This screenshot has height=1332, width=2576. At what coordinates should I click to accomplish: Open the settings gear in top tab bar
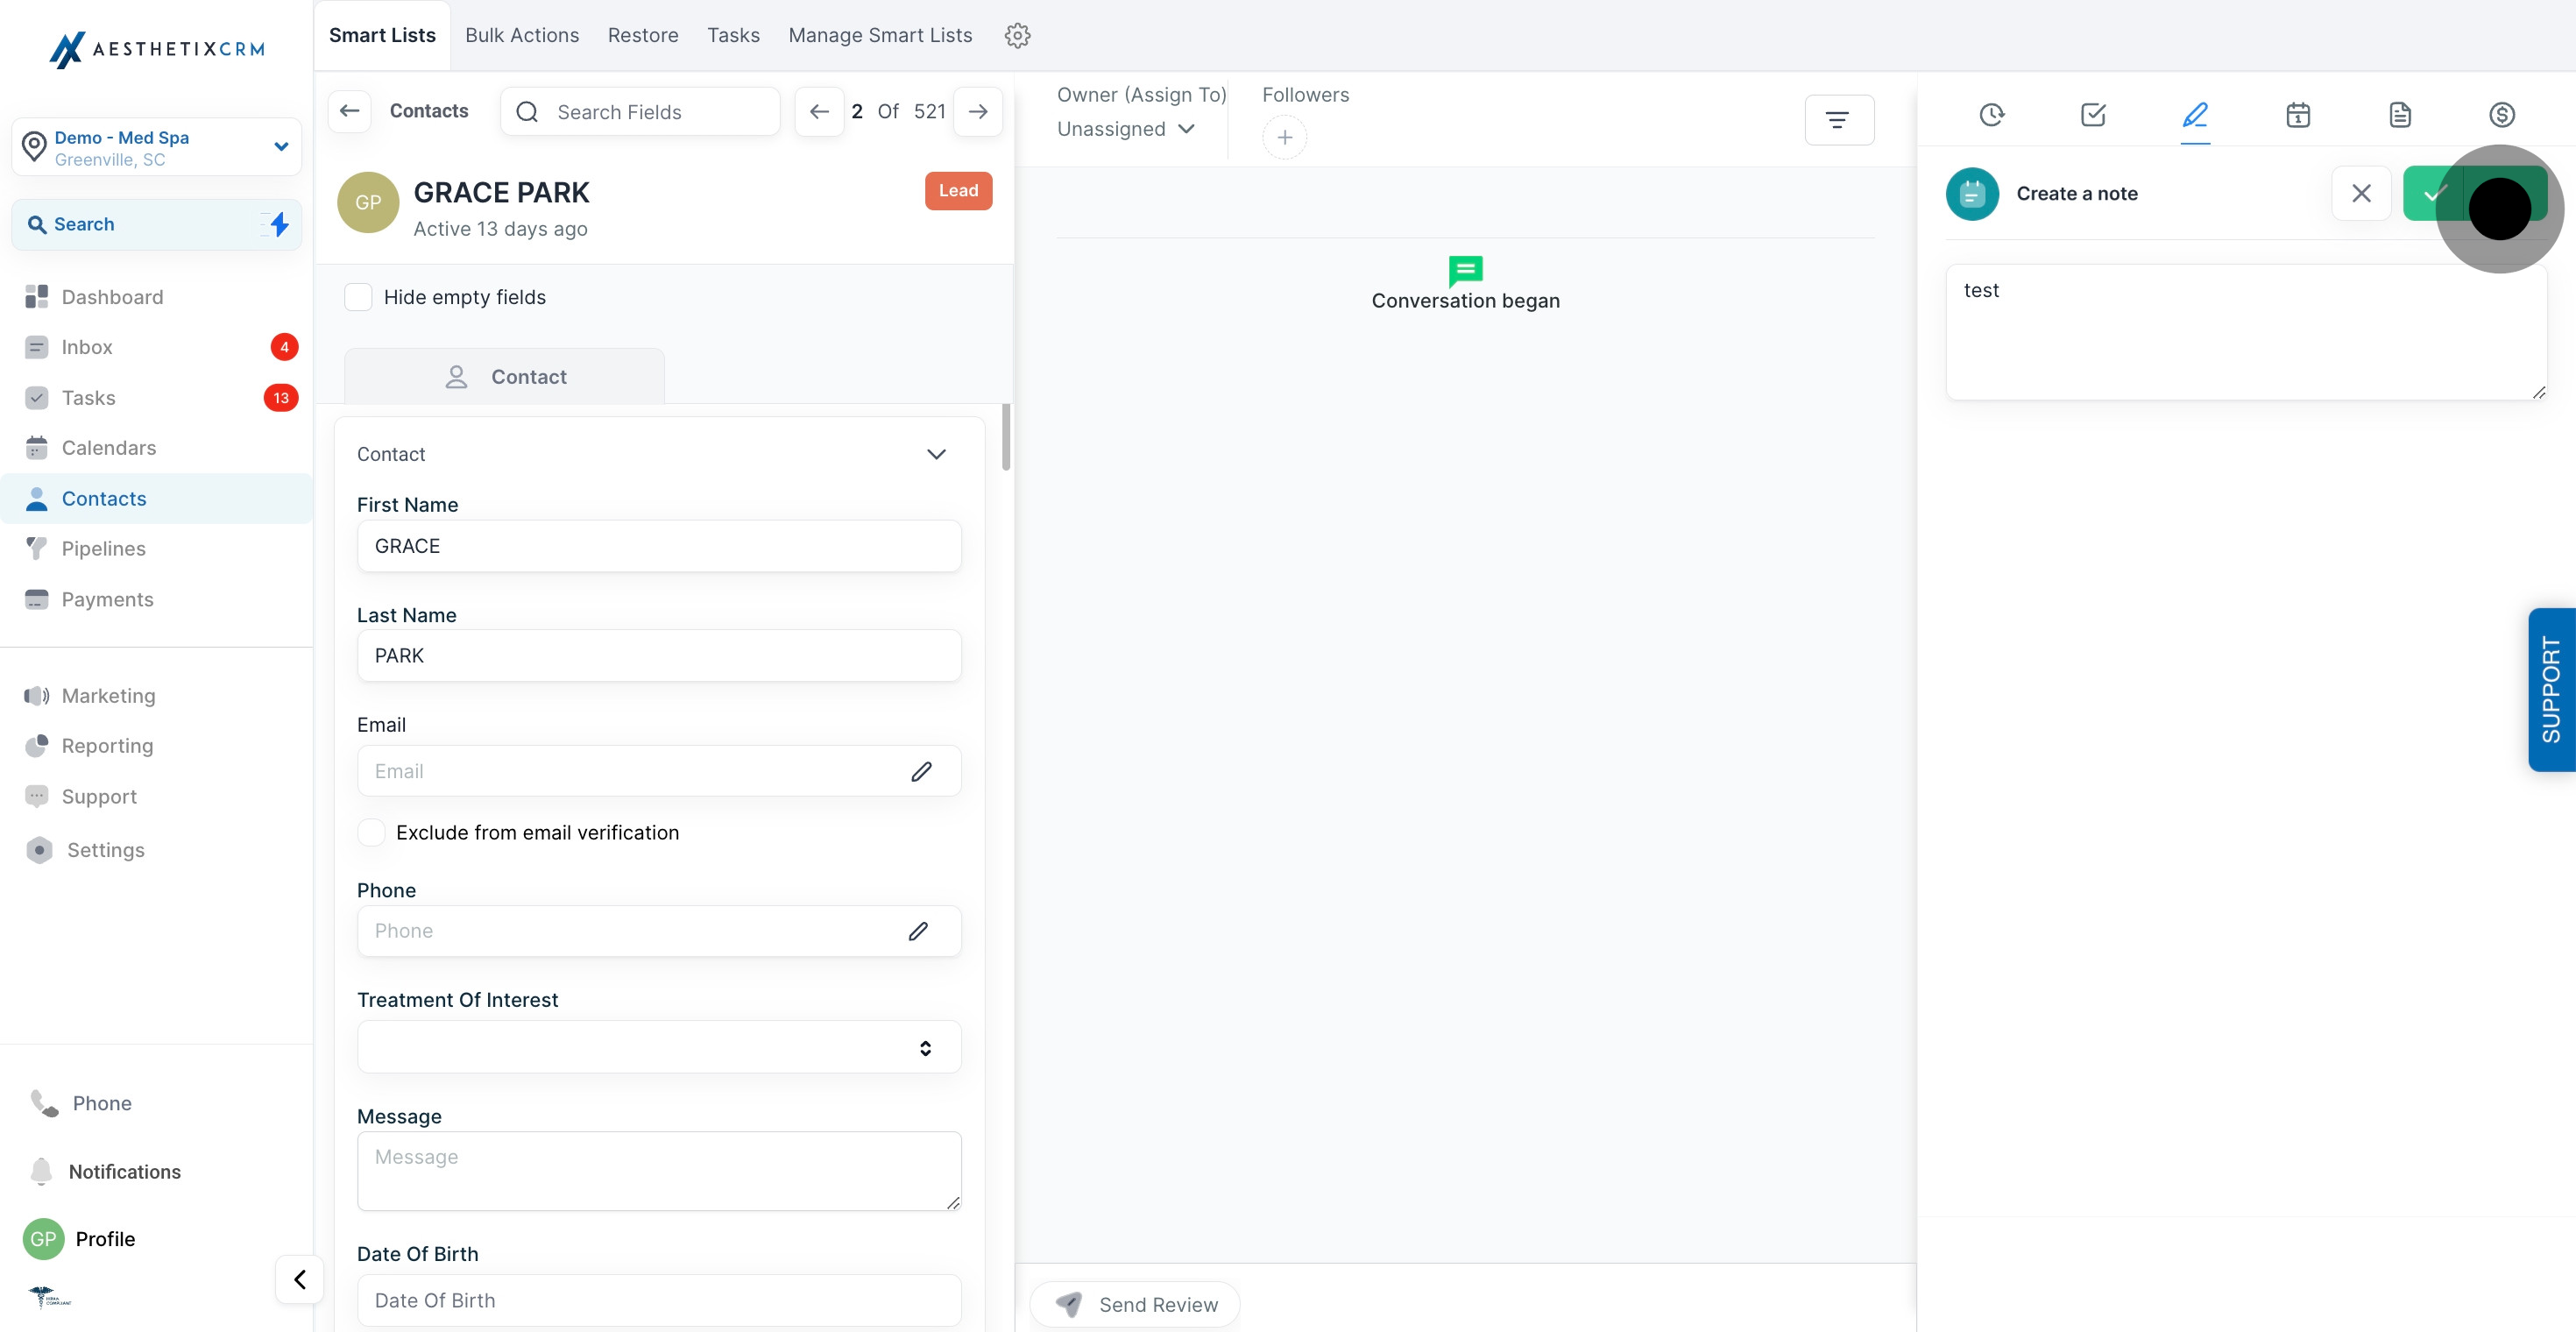(x=1017, y=35)
